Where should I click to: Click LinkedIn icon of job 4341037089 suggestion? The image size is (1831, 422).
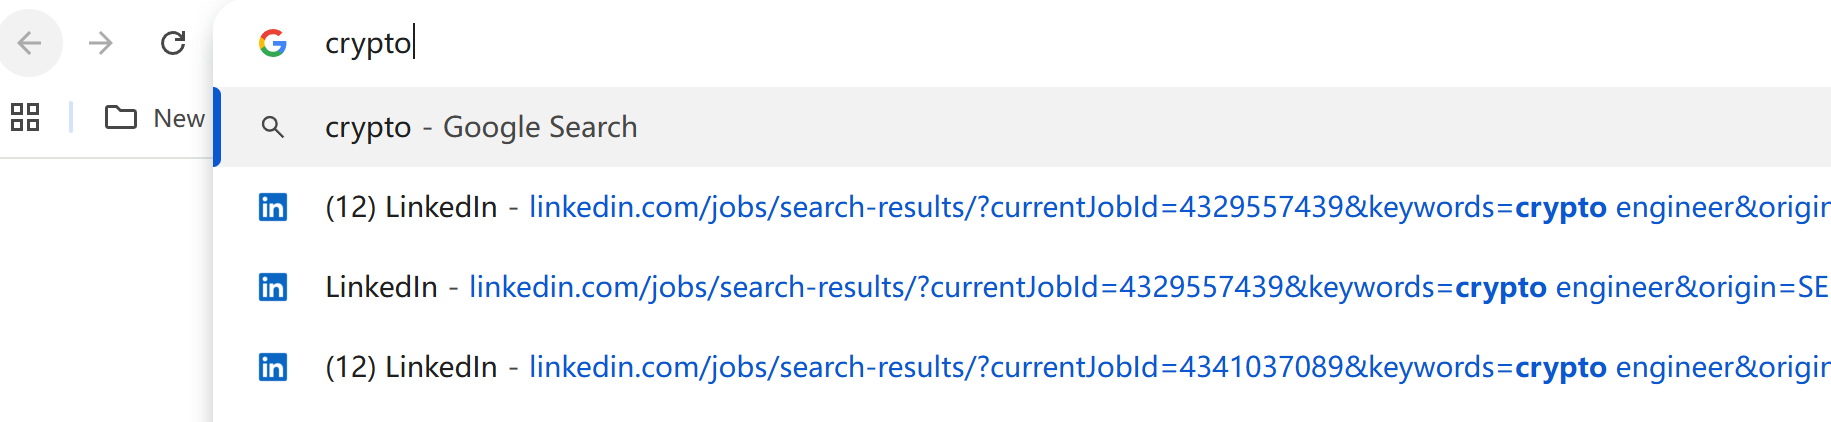pyautogui.click(x=273, y=367)
